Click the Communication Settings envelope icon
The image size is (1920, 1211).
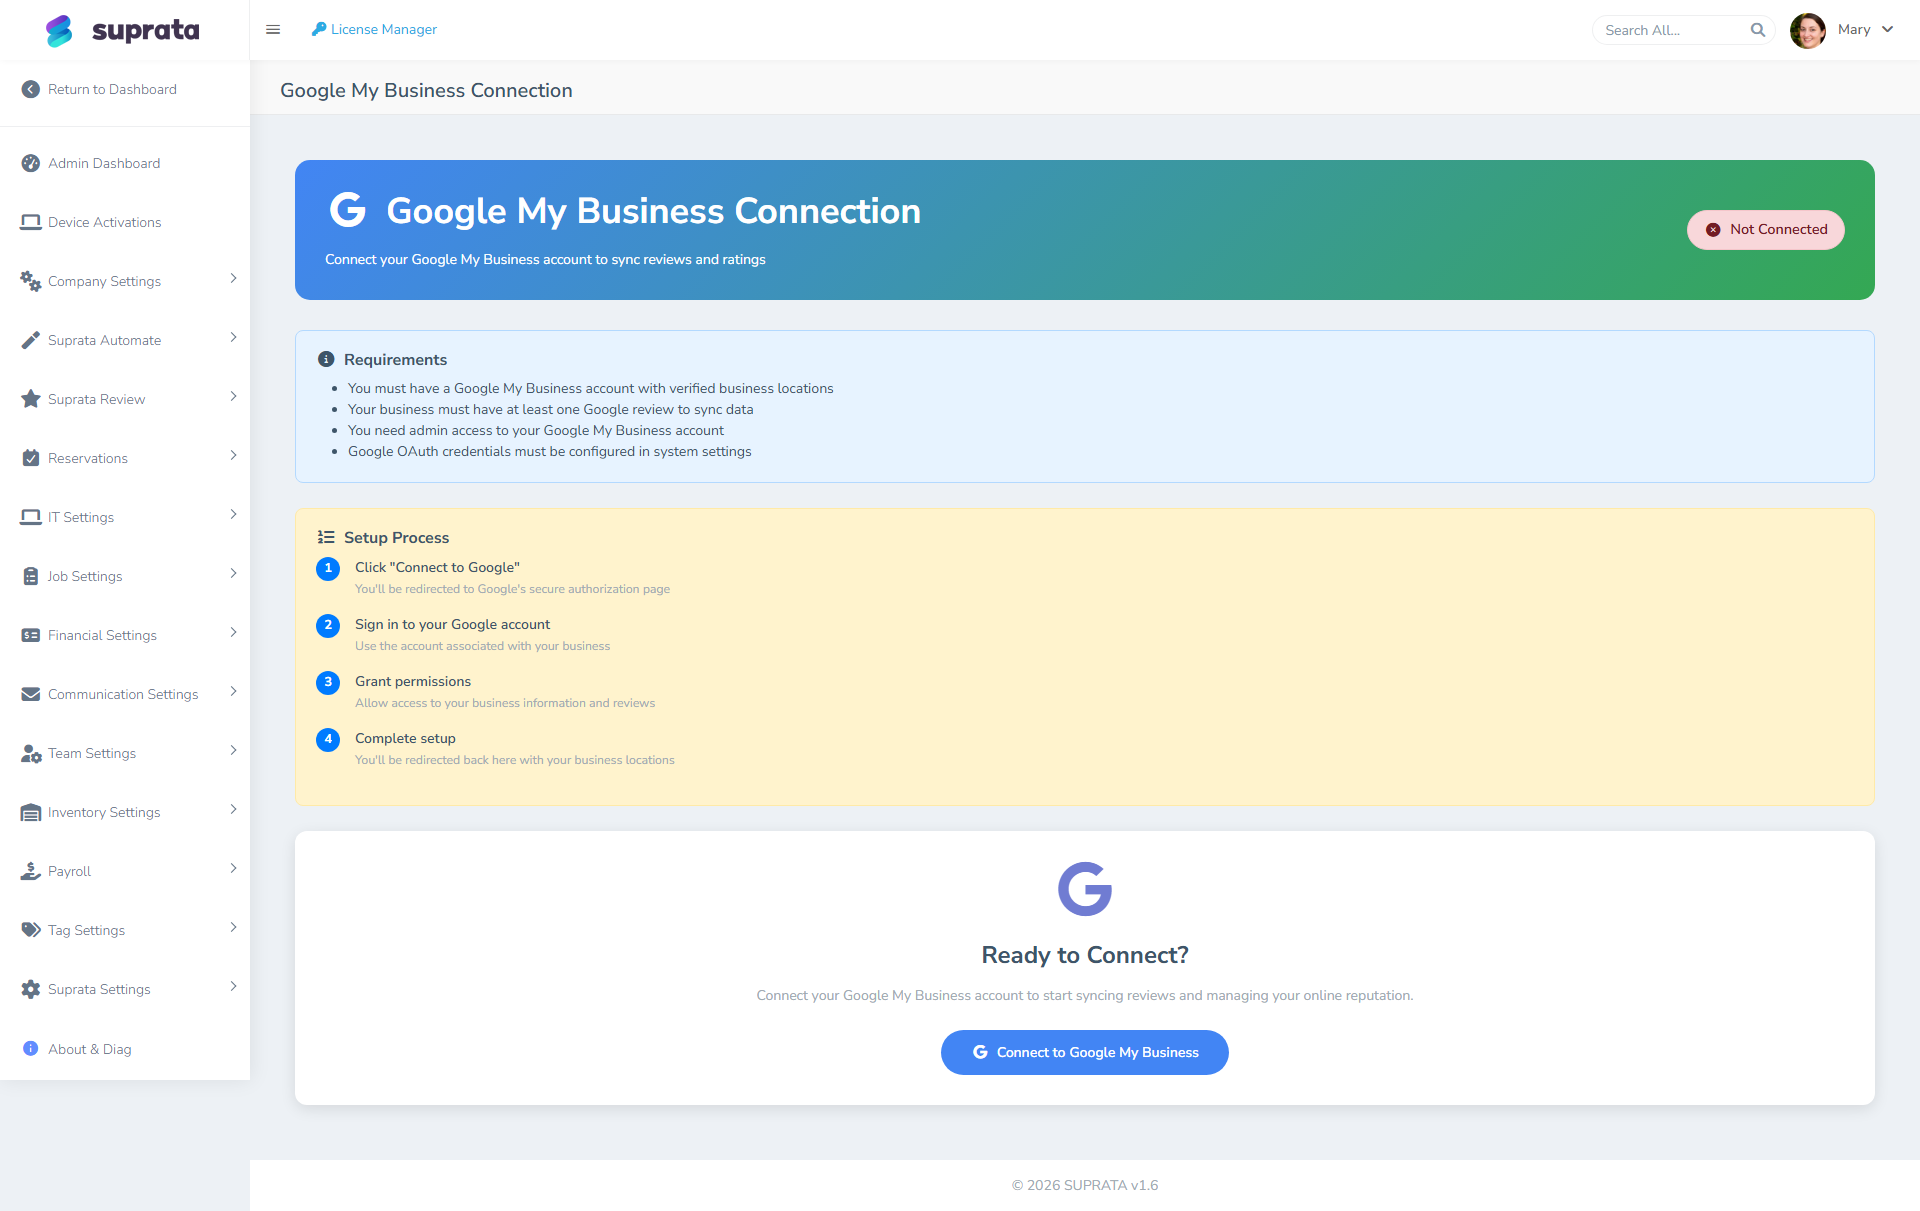coord(31,694)
